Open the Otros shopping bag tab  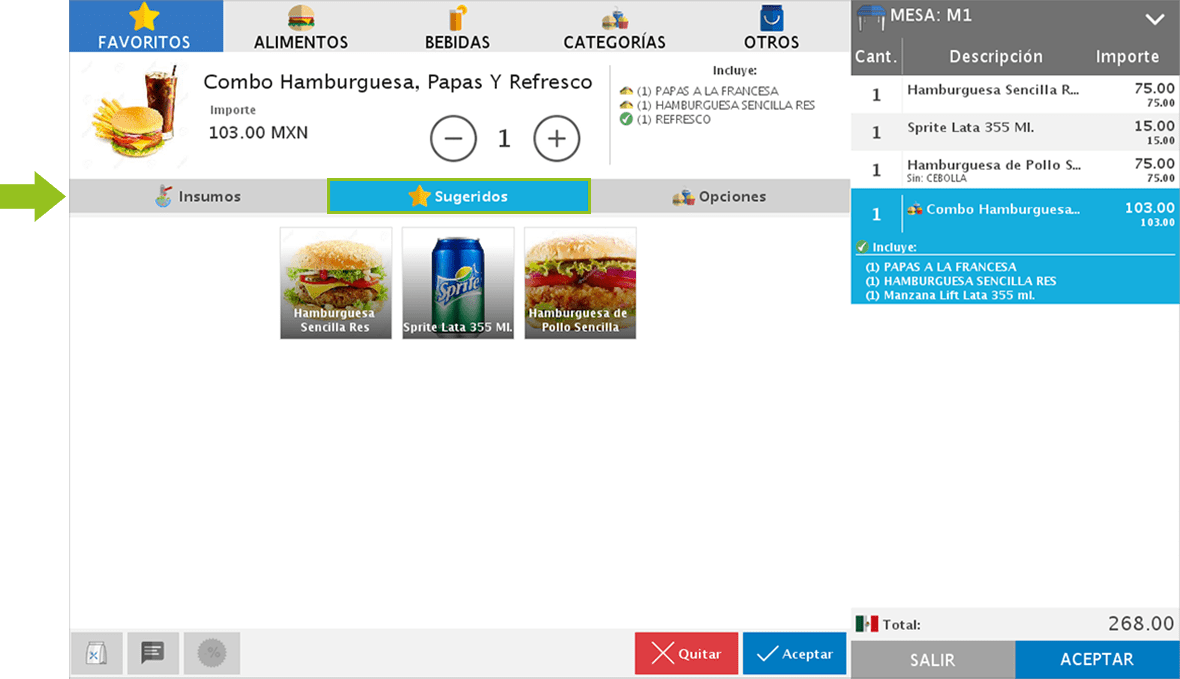pos(771,27)
